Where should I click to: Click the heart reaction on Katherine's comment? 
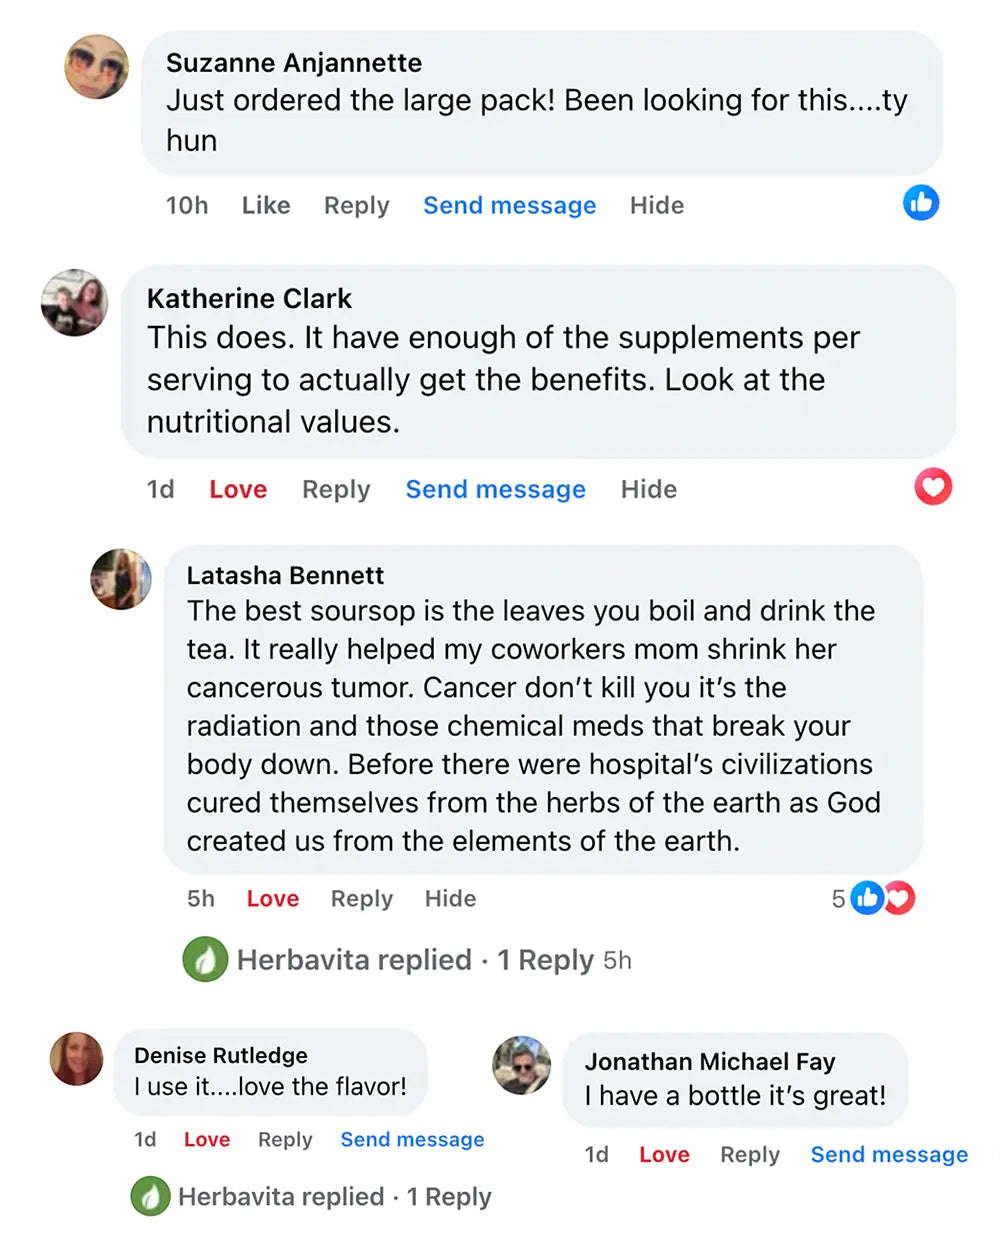(x=933, y=487)
